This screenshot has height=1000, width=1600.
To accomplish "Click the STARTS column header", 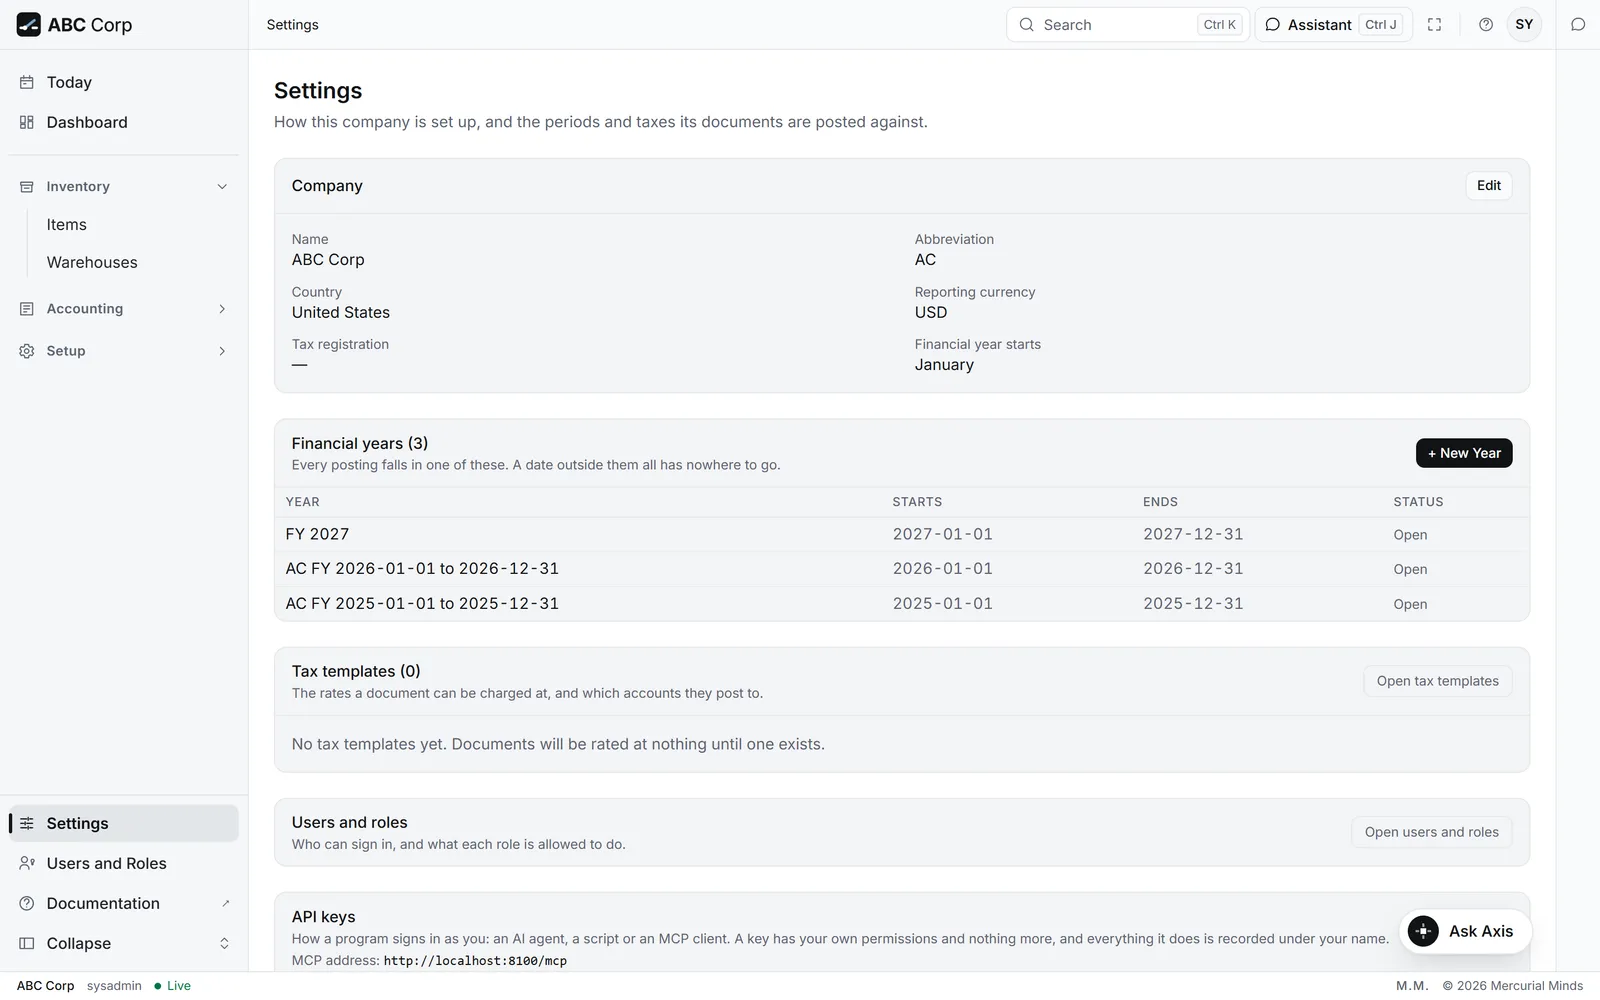I will [x=917, y=502].
